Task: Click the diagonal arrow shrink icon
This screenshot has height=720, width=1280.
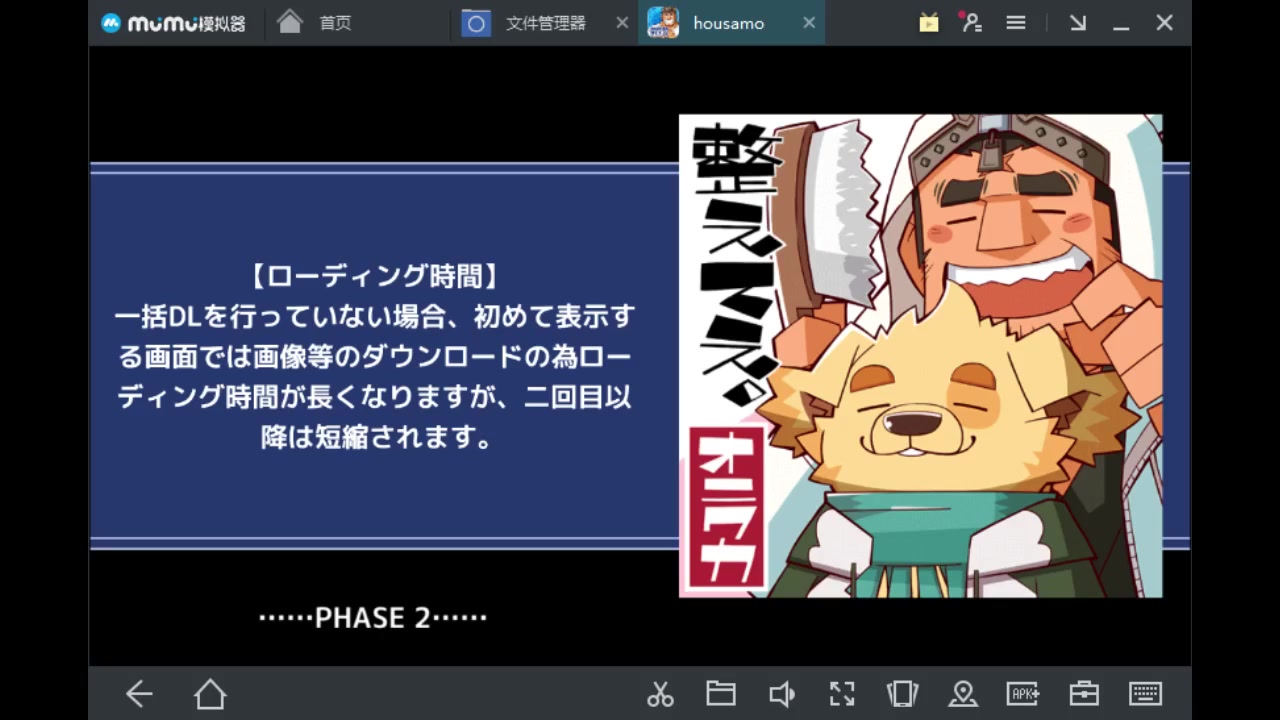Action: 1077,22
